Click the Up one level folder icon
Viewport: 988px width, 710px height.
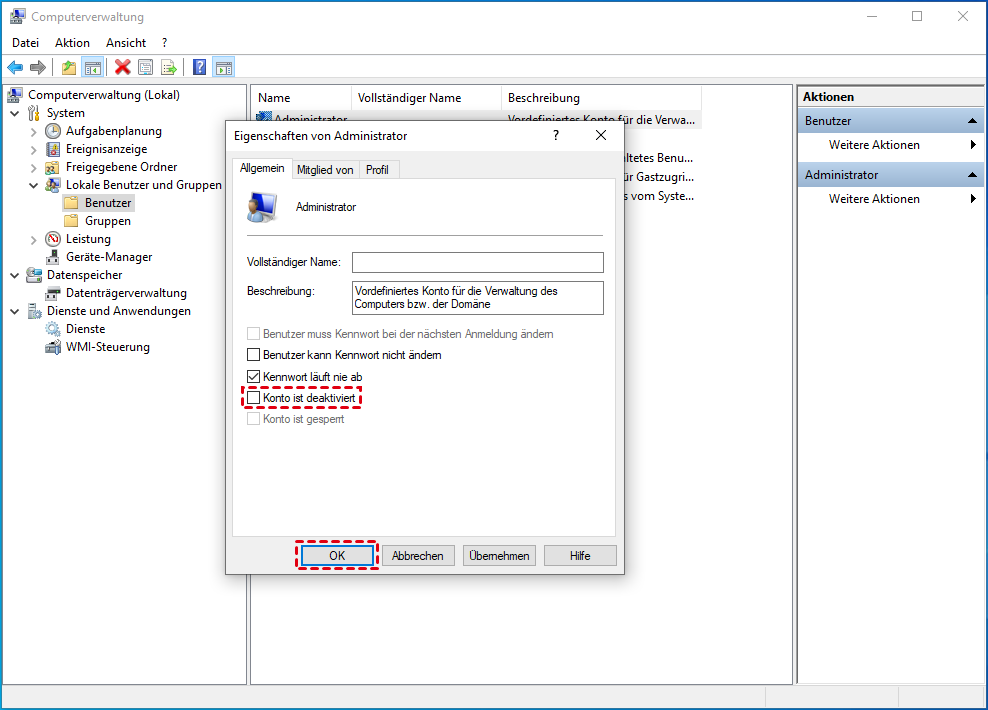[69, 67]
